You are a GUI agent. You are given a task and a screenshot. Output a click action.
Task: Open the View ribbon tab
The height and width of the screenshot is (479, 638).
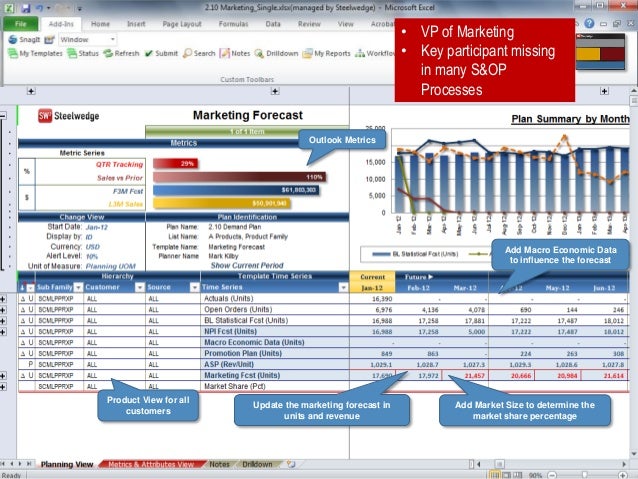[x=345, y=24]
